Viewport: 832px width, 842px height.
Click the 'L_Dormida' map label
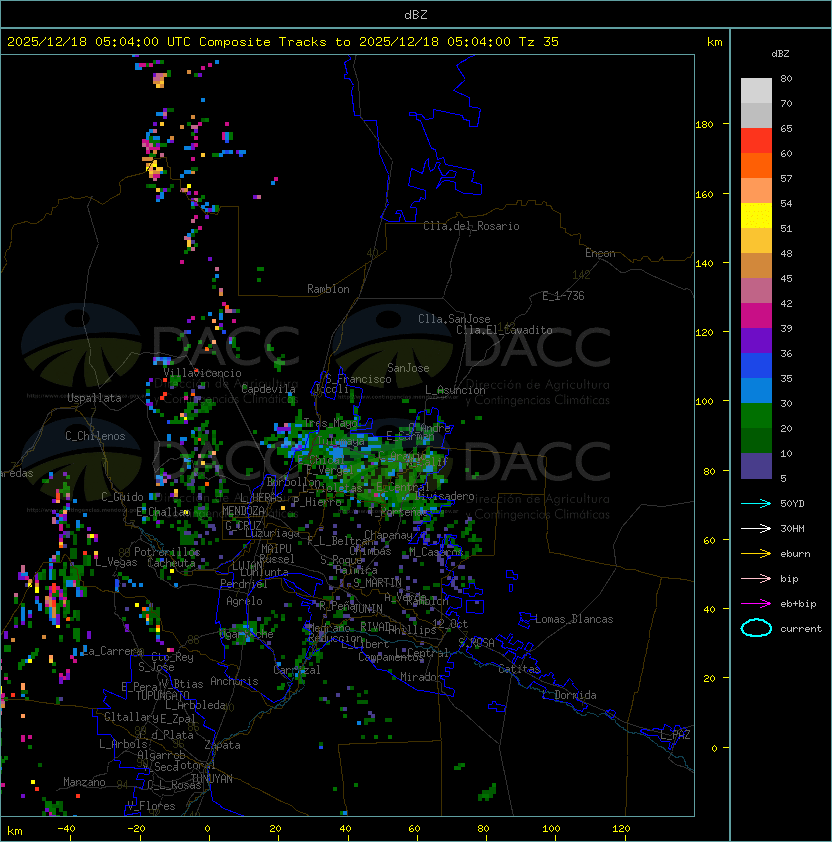(569, 695)
